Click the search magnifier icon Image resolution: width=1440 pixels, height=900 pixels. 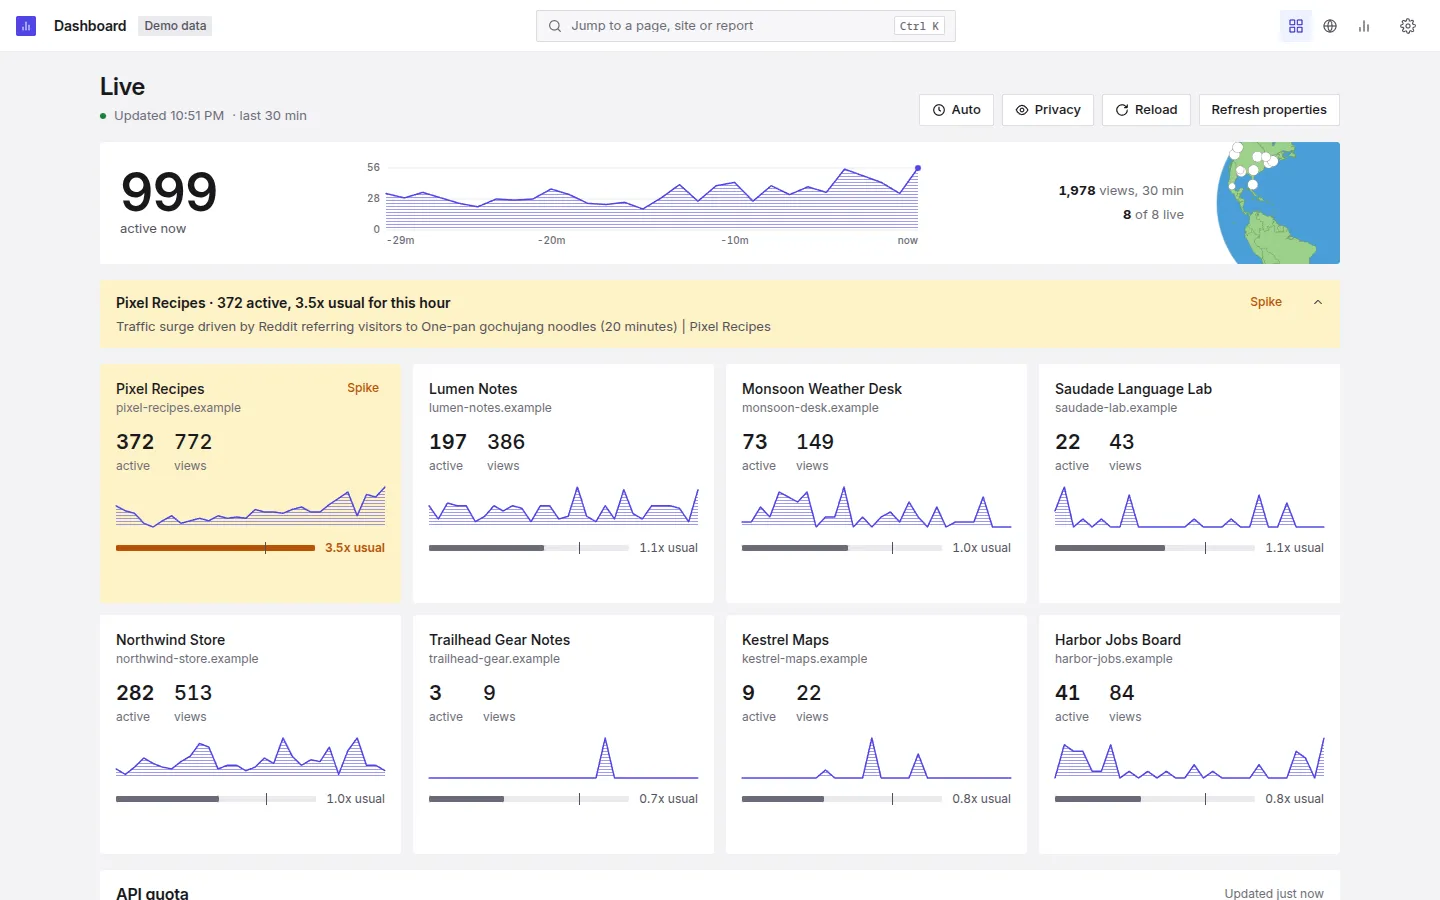pyautogui.click(x=555, y=26)
